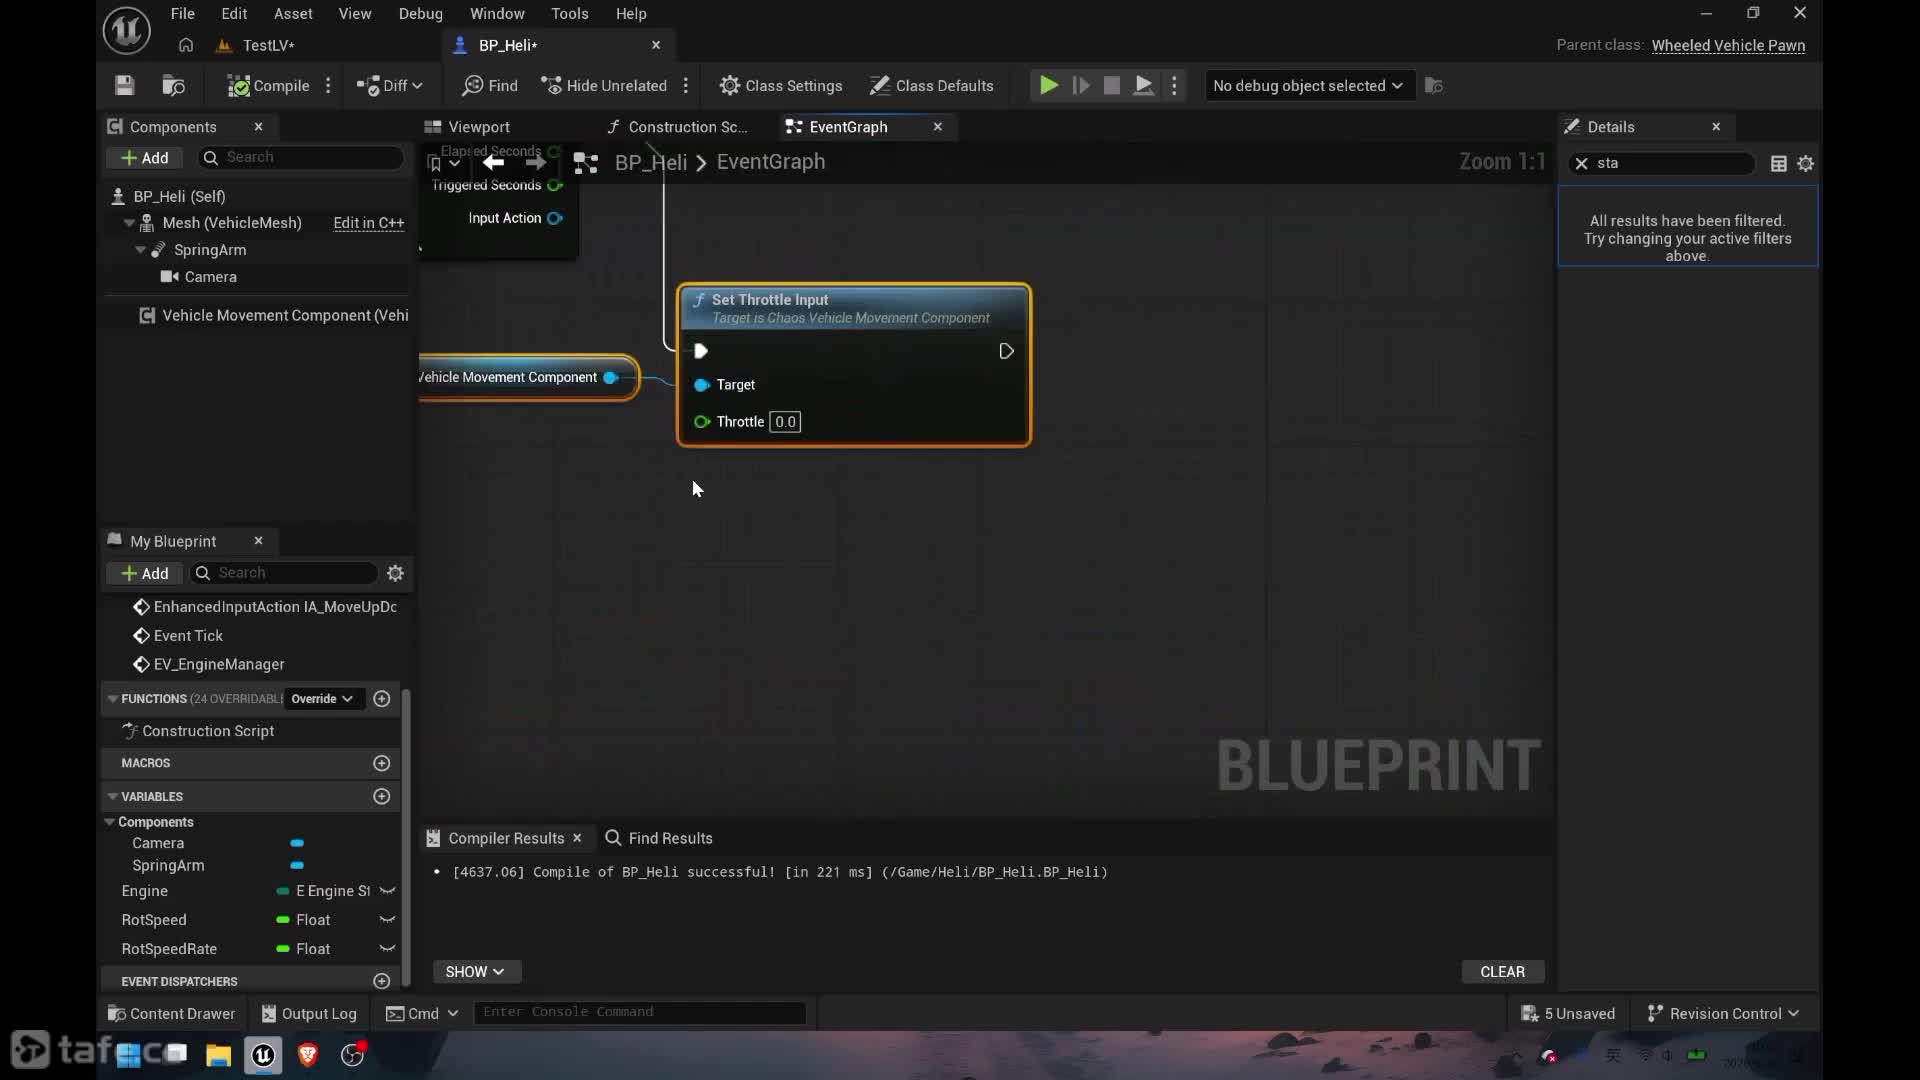Screen dimensions: 1920x1080
Task: Stop the play session
Action: 1112,86
